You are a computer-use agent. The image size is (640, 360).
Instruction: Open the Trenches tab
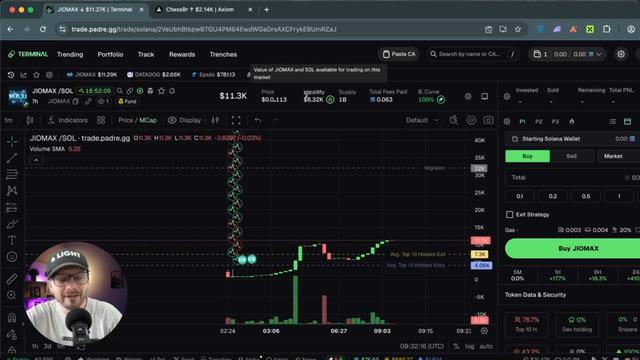(223, 54)
